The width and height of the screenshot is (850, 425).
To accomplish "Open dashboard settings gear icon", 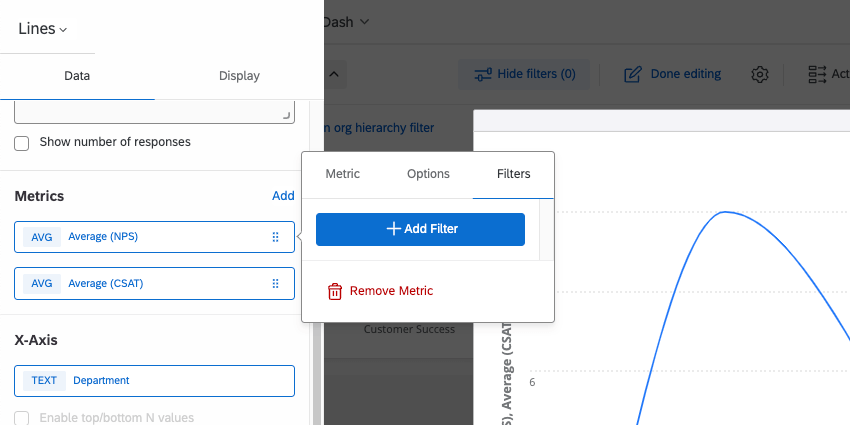I will click(760, 74).
